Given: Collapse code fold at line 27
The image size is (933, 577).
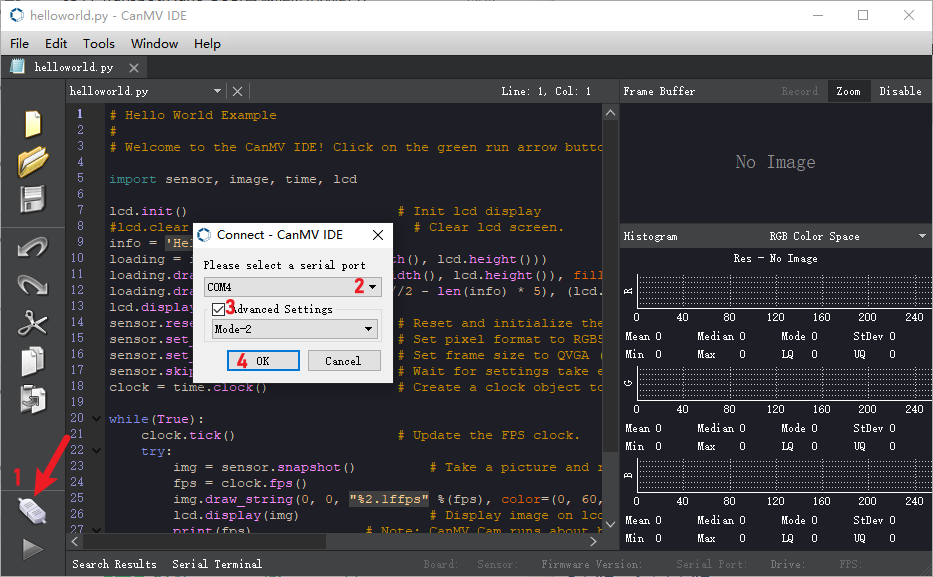Looking at the screenshot, I should click(96, 529).
